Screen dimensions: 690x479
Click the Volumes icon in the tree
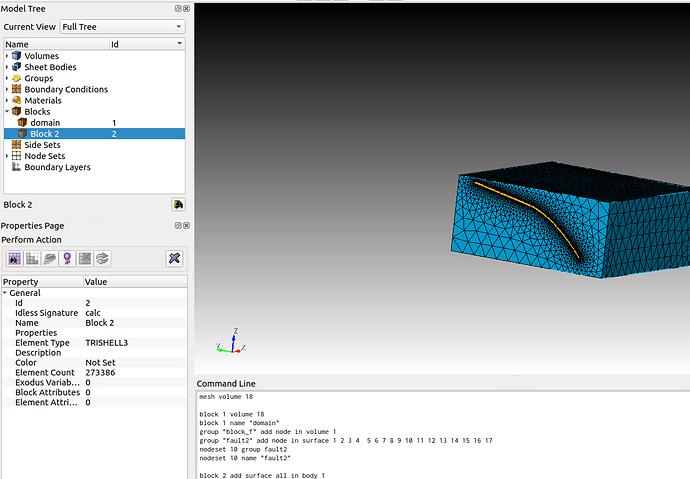[16, 55]
